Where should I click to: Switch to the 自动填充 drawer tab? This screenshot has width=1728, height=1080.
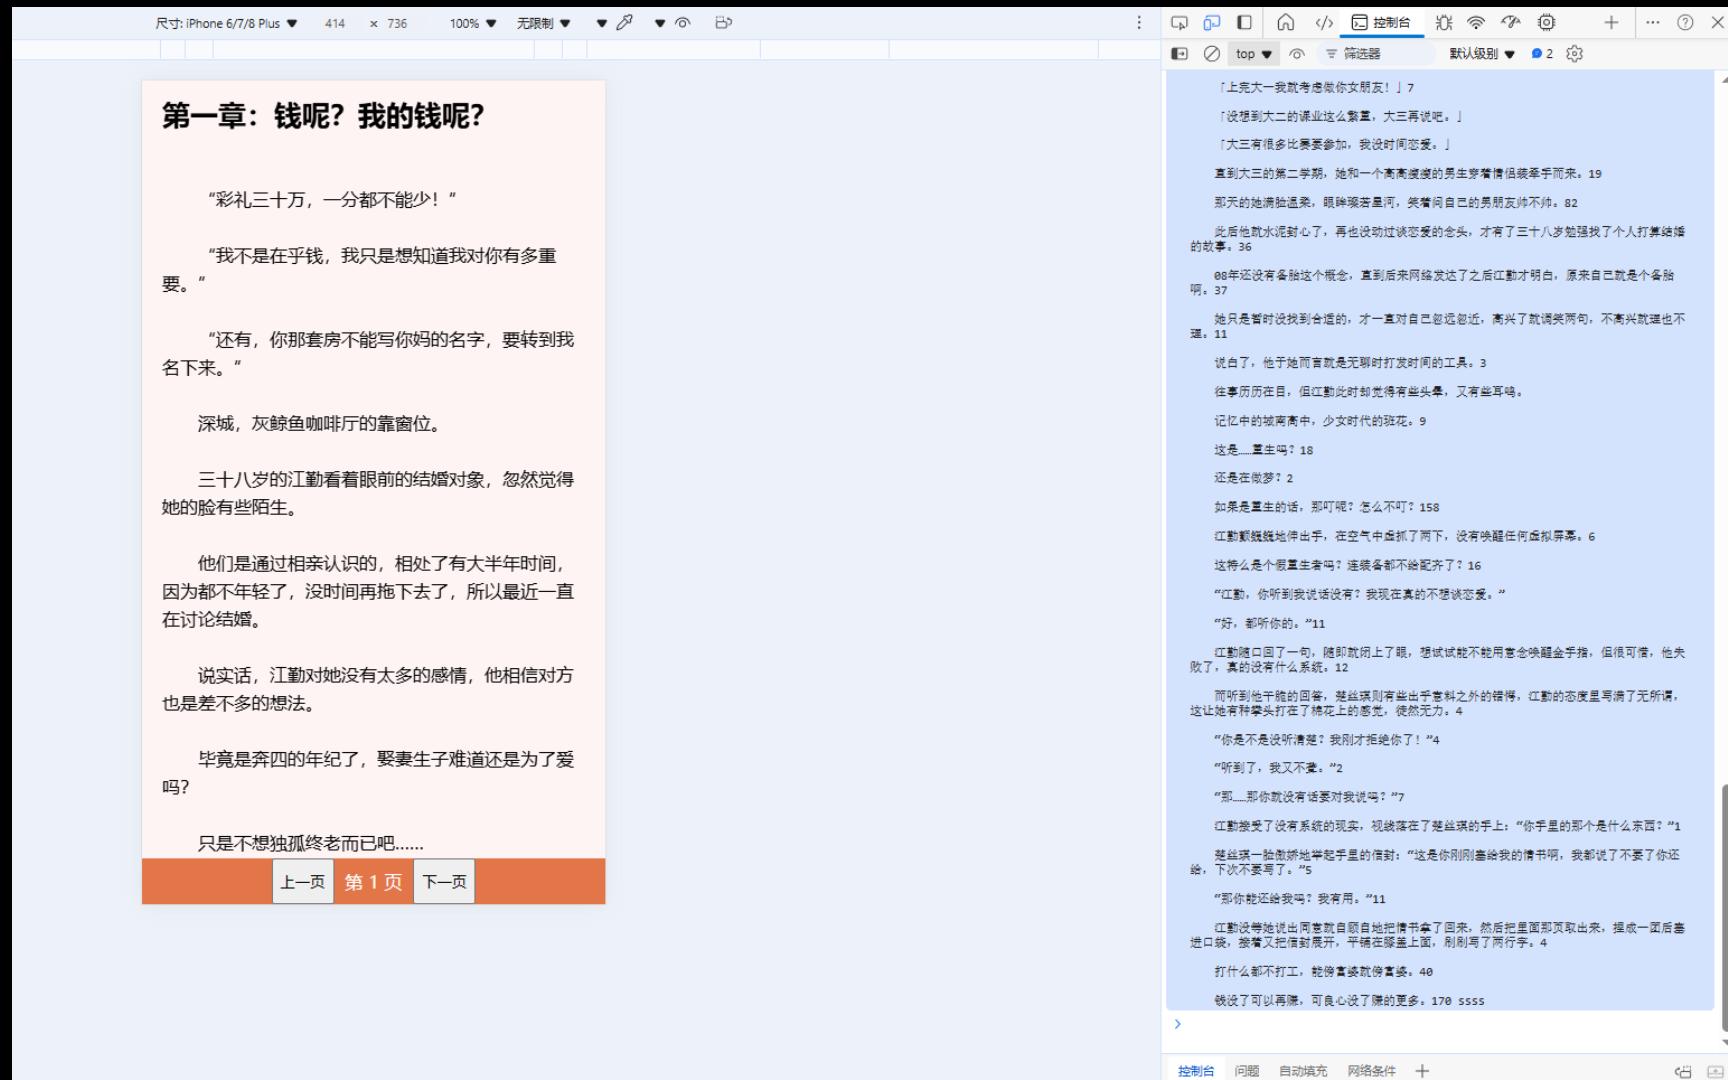pos(1303,1071)
